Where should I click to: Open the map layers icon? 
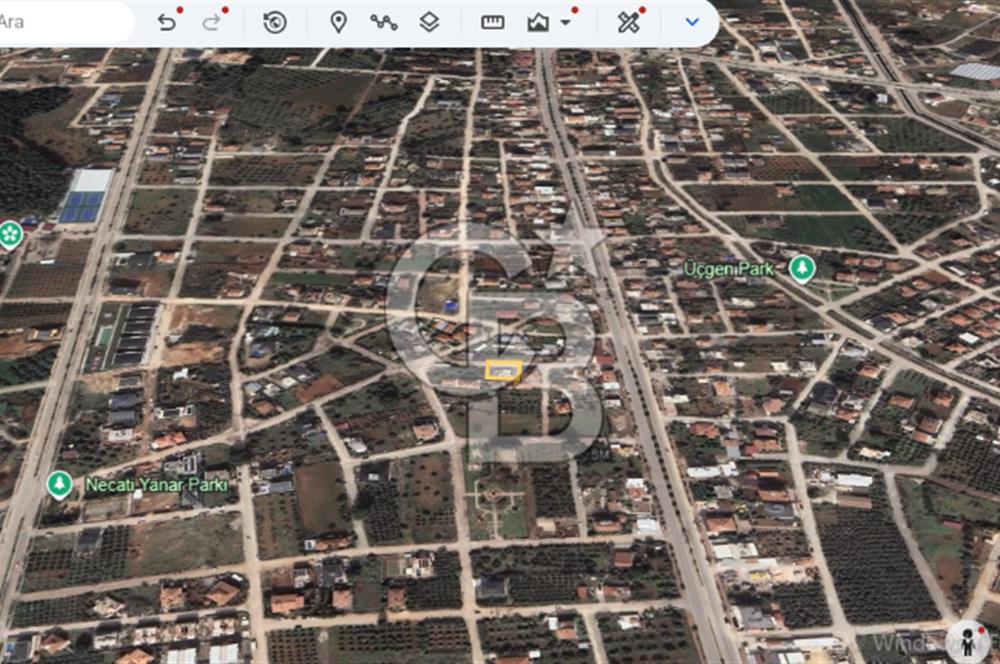pos(429,22)
